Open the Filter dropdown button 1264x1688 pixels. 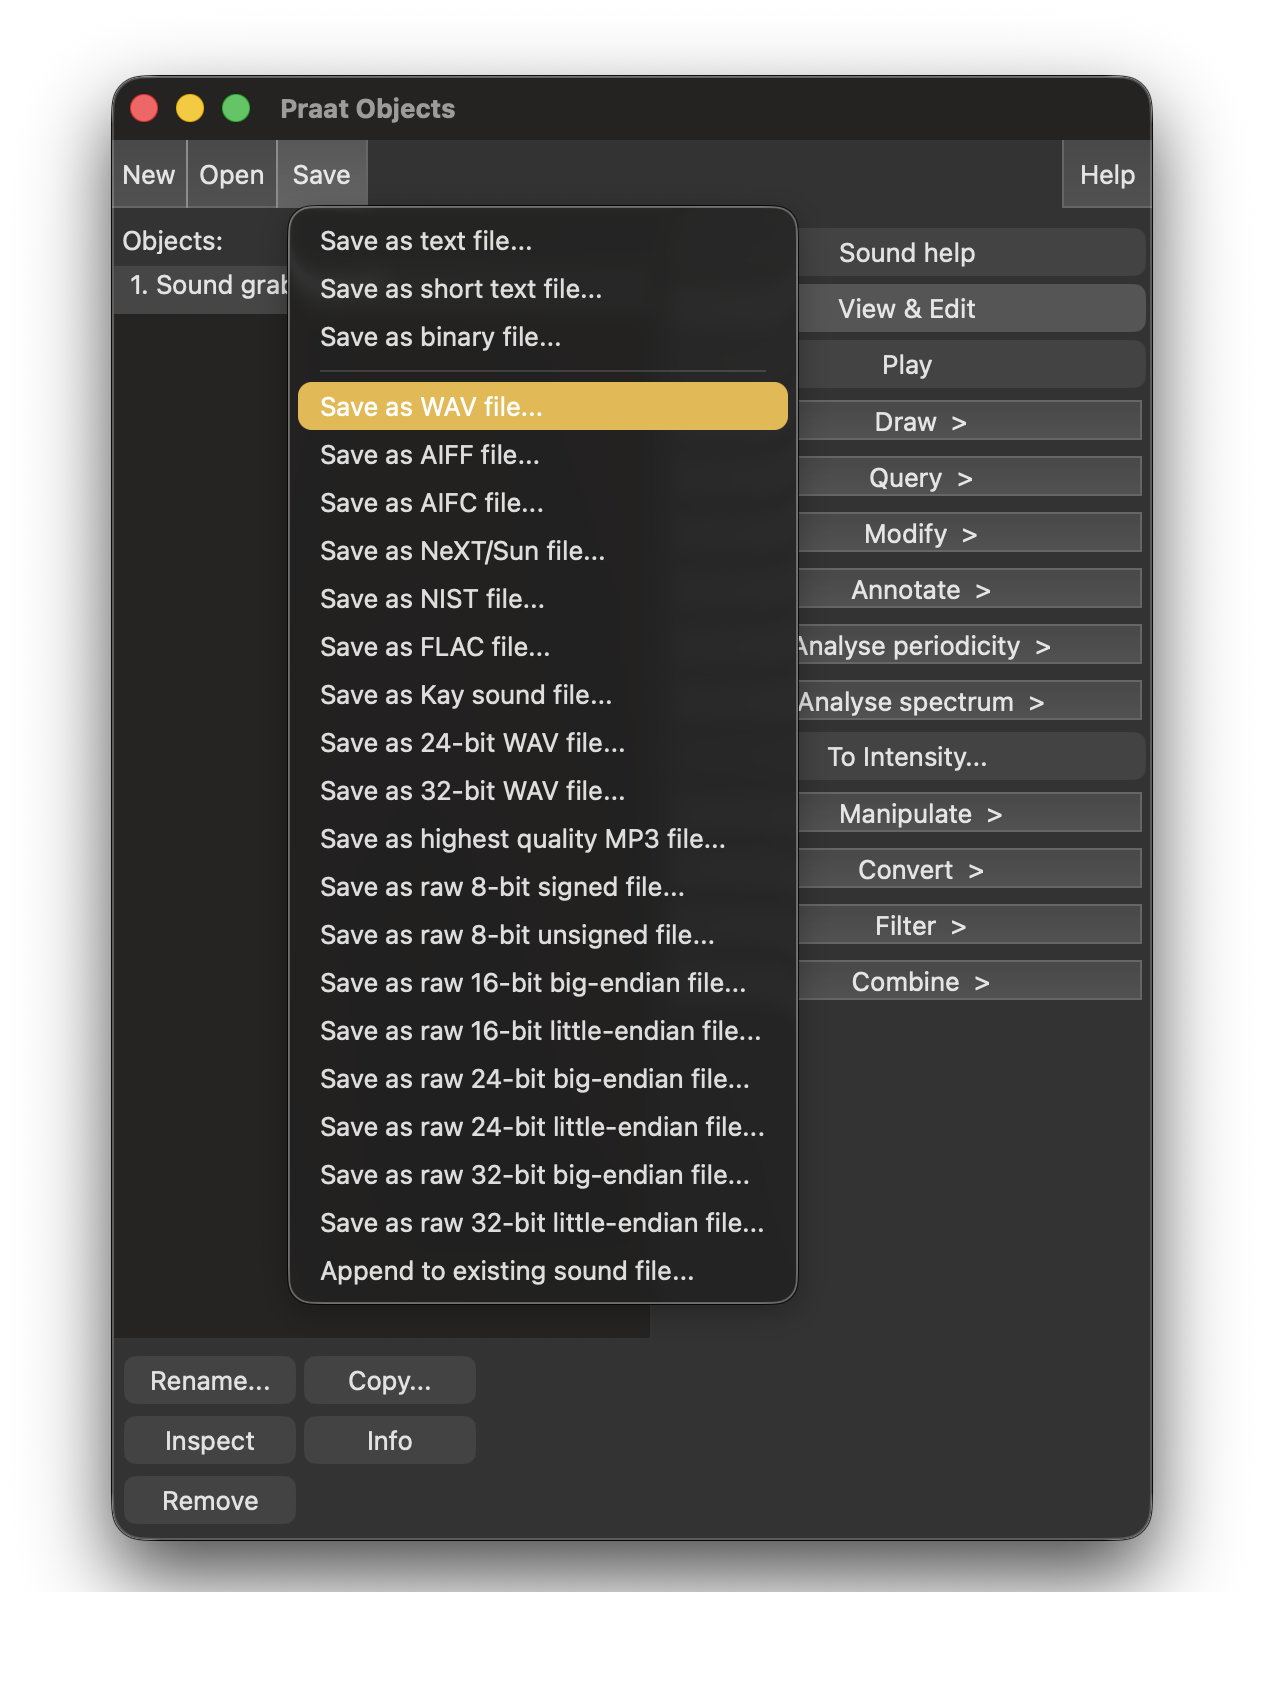click(969, 926)
